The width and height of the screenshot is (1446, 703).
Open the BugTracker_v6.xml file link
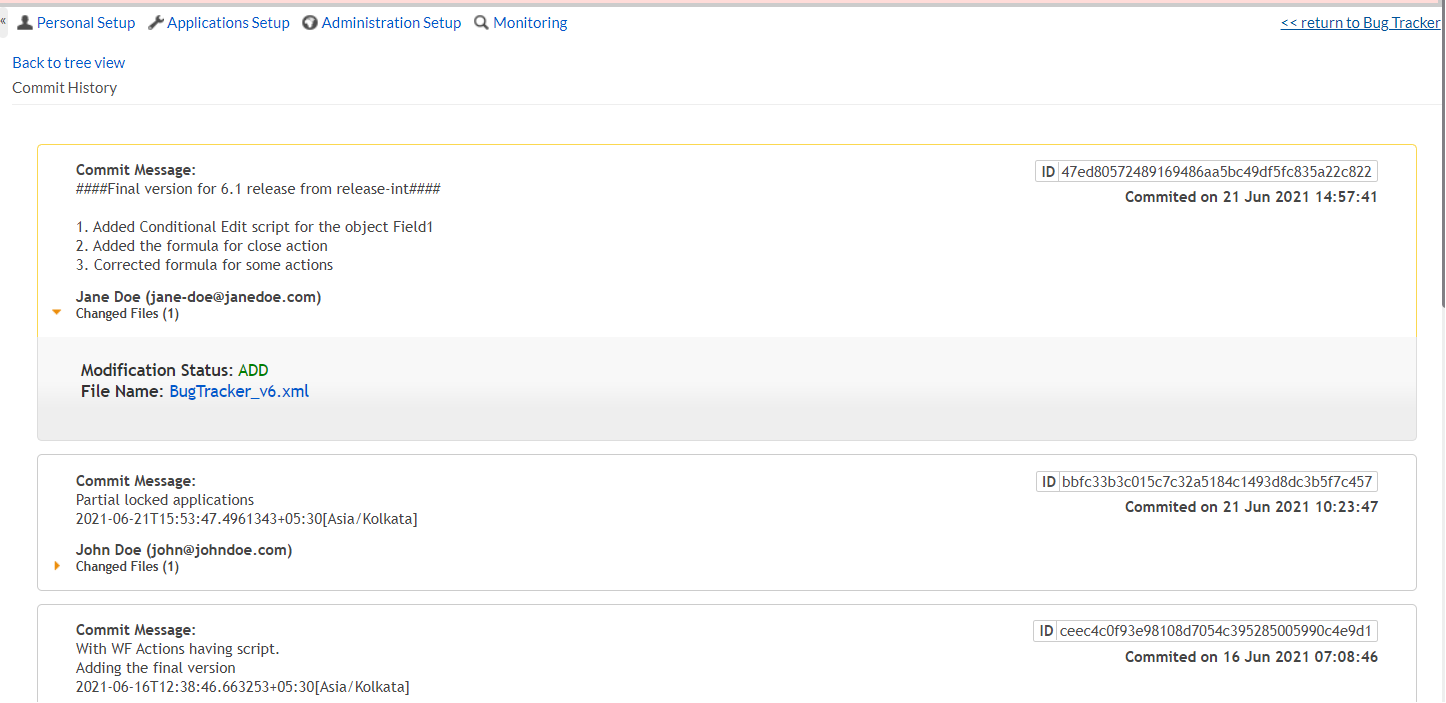tap(239, 391)
